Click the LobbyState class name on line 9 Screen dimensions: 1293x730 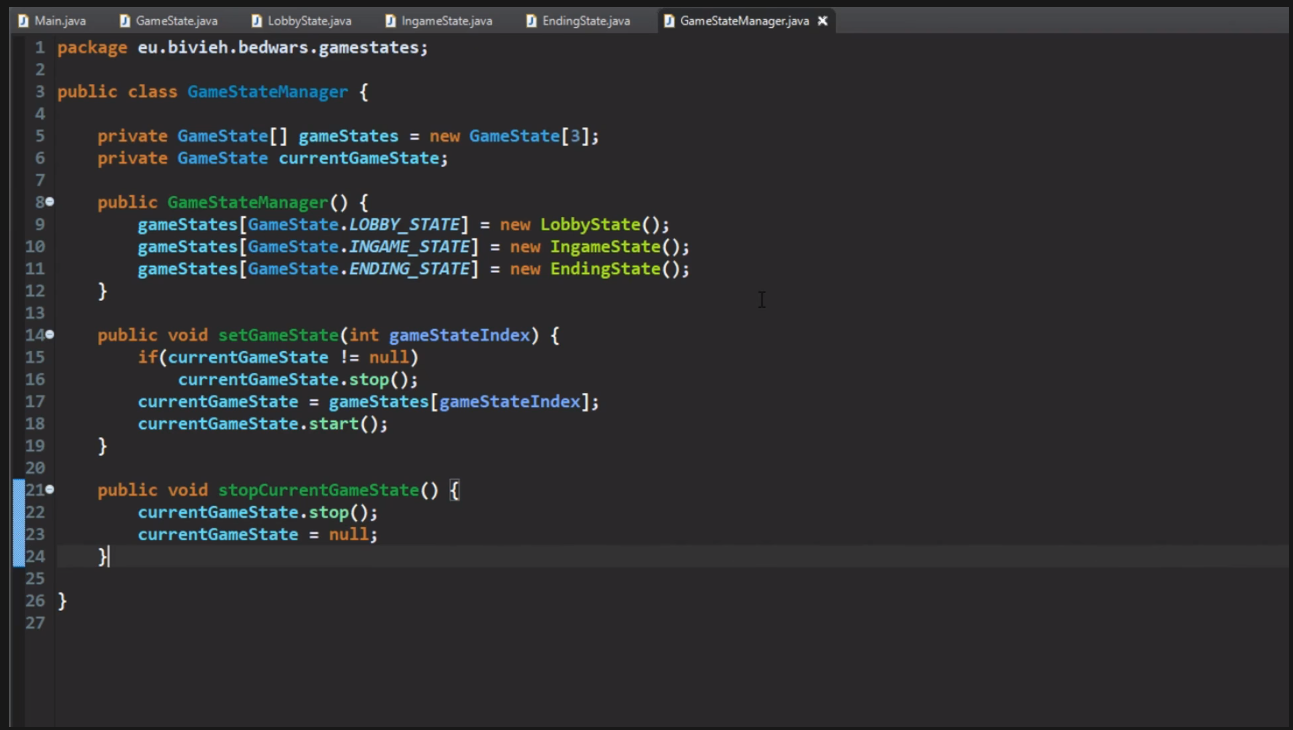click(x=590, y=224)
